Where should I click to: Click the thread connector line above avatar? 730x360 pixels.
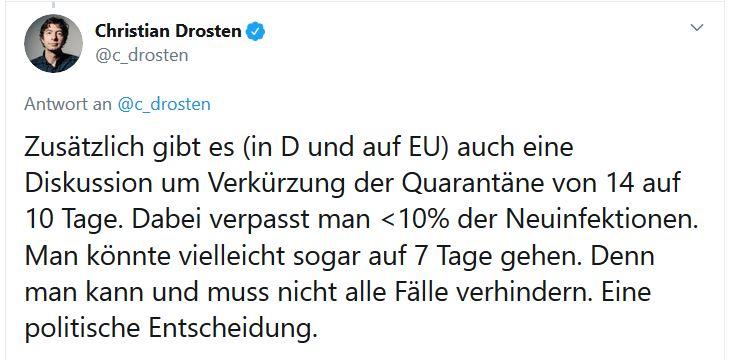[53, 4]
